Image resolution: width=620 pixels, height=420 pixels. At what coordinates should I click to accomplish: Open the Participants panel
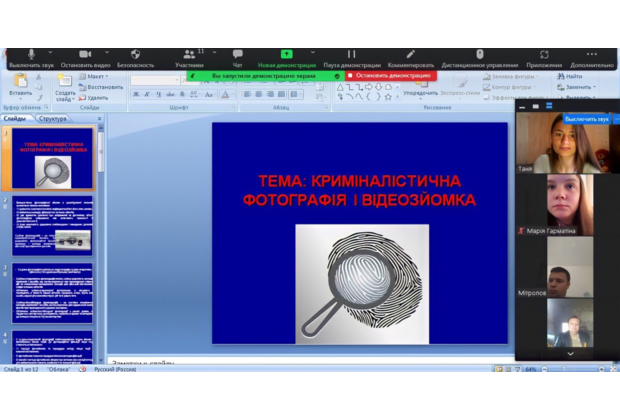tap(188, 54)
